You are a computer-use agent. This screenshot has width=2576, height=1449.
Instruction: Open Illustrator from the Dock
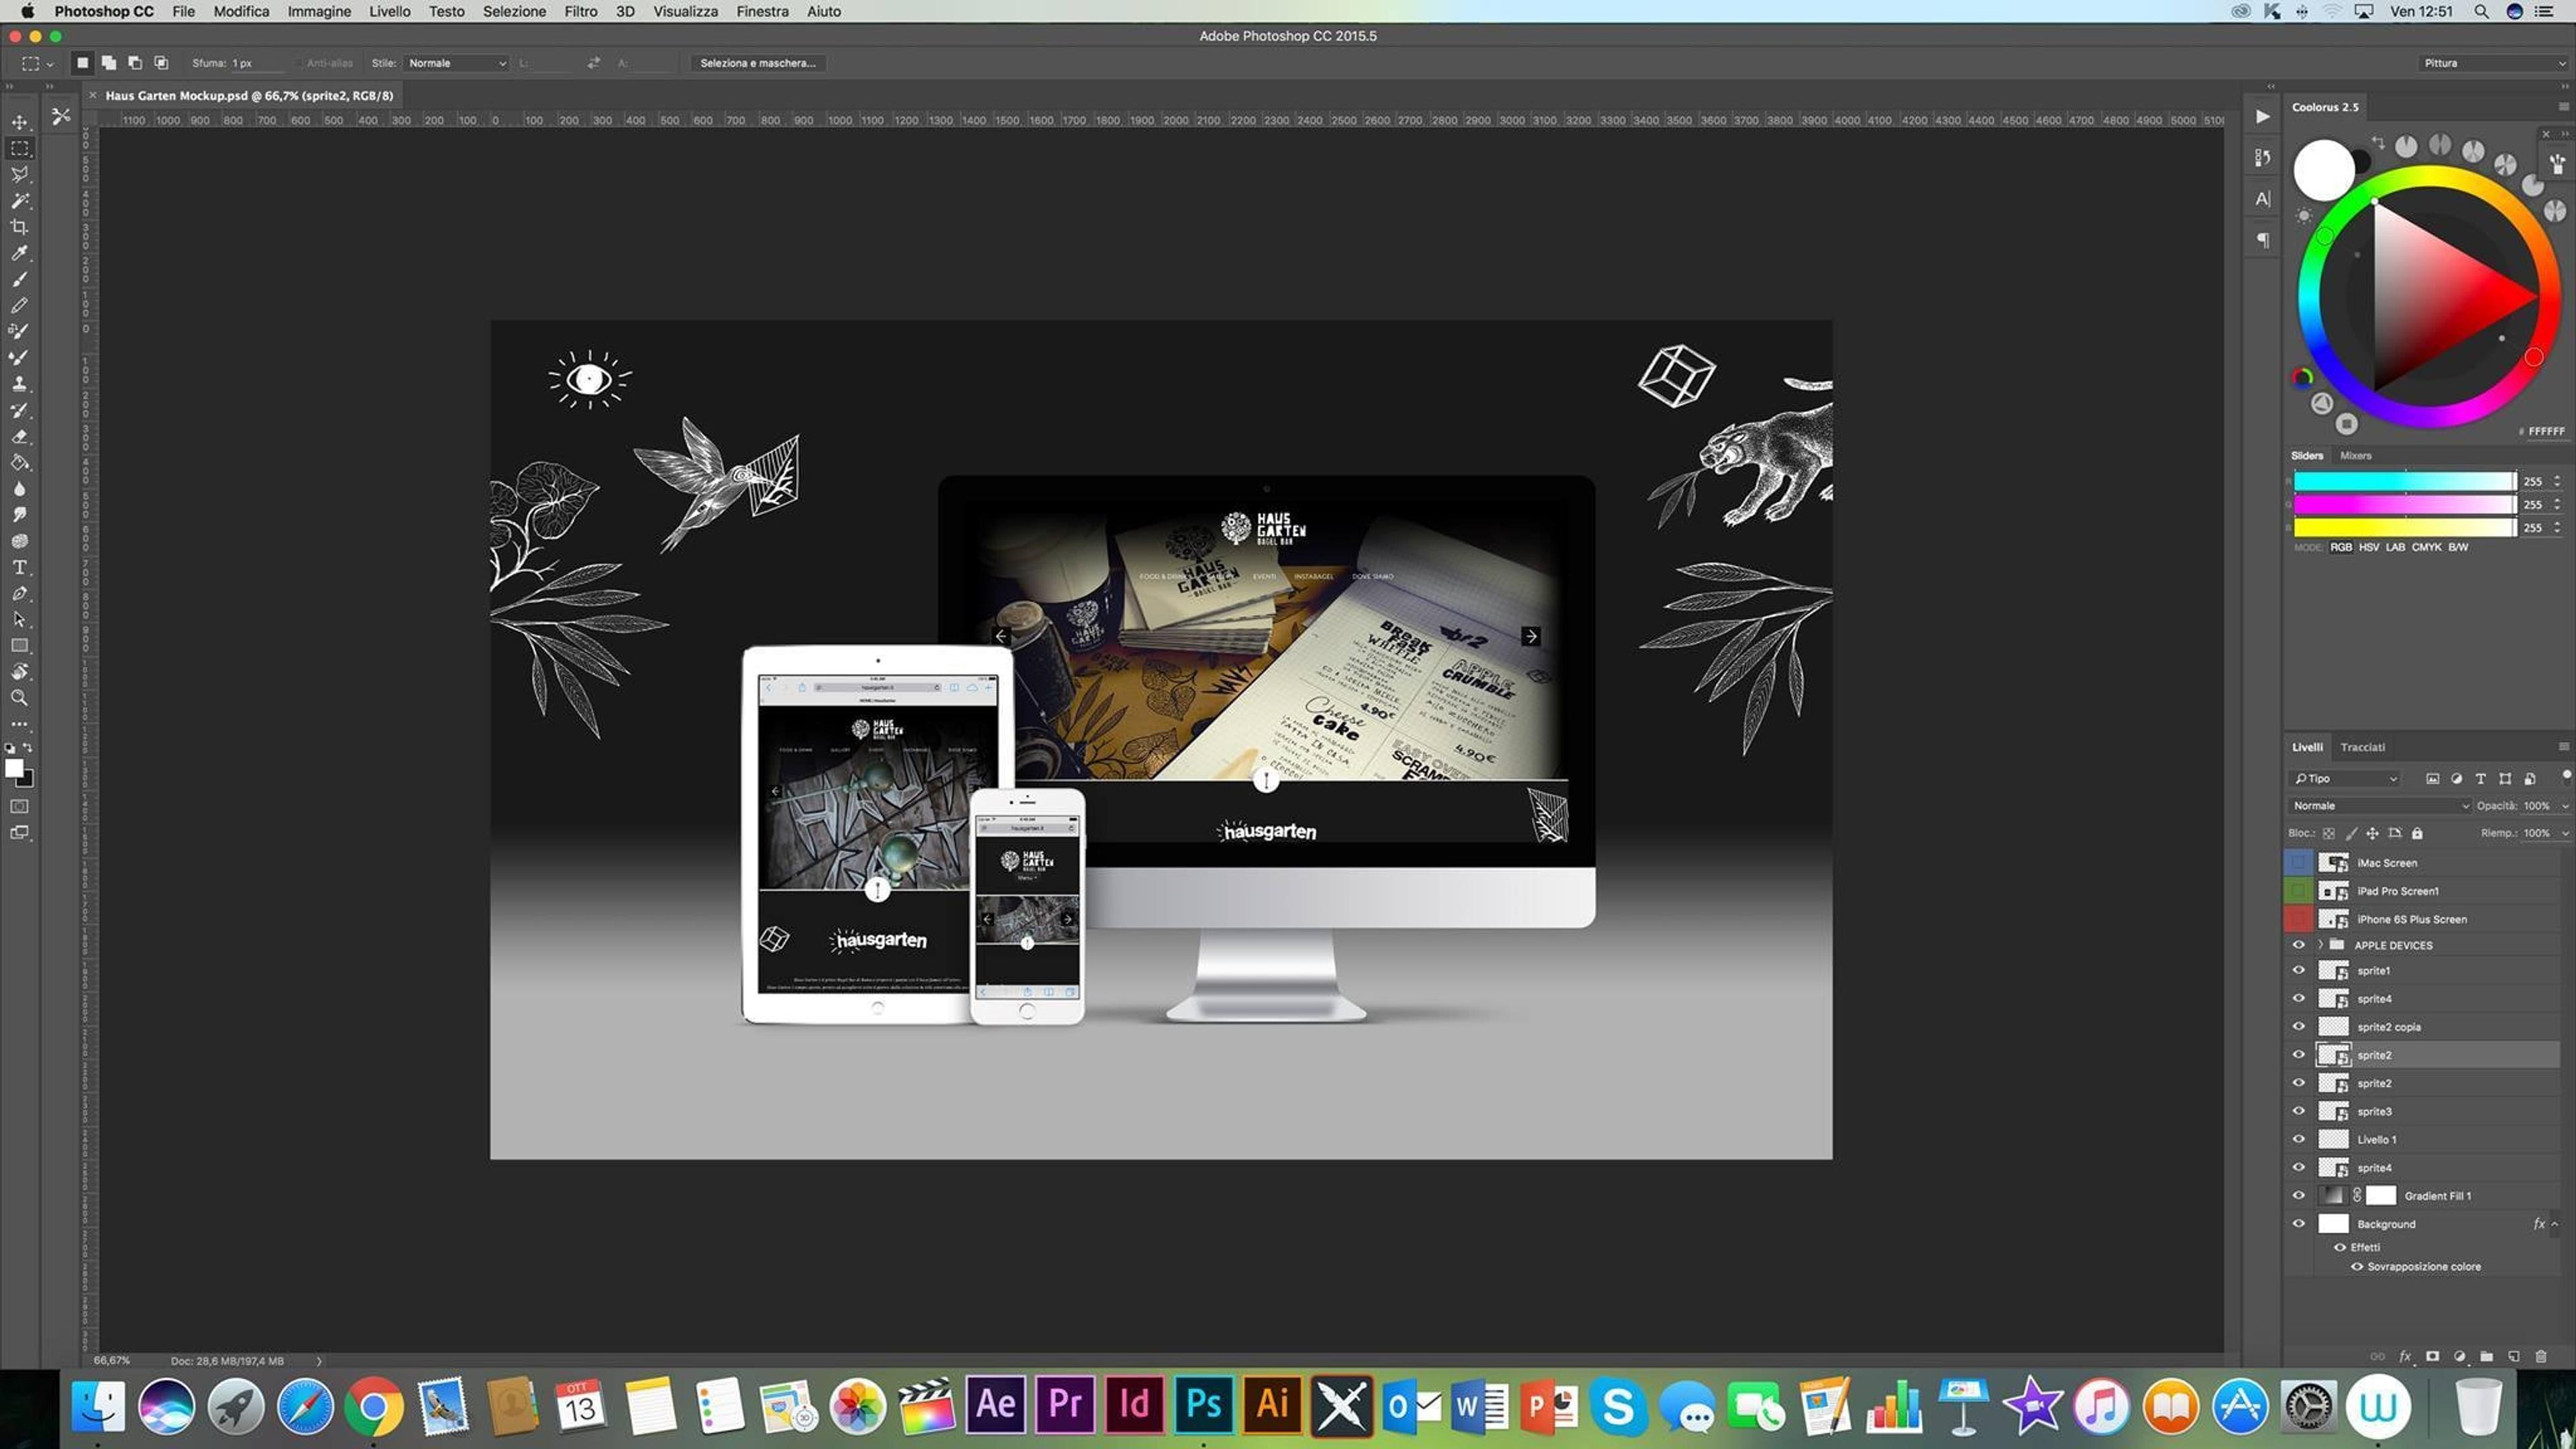(1272, 1405)
